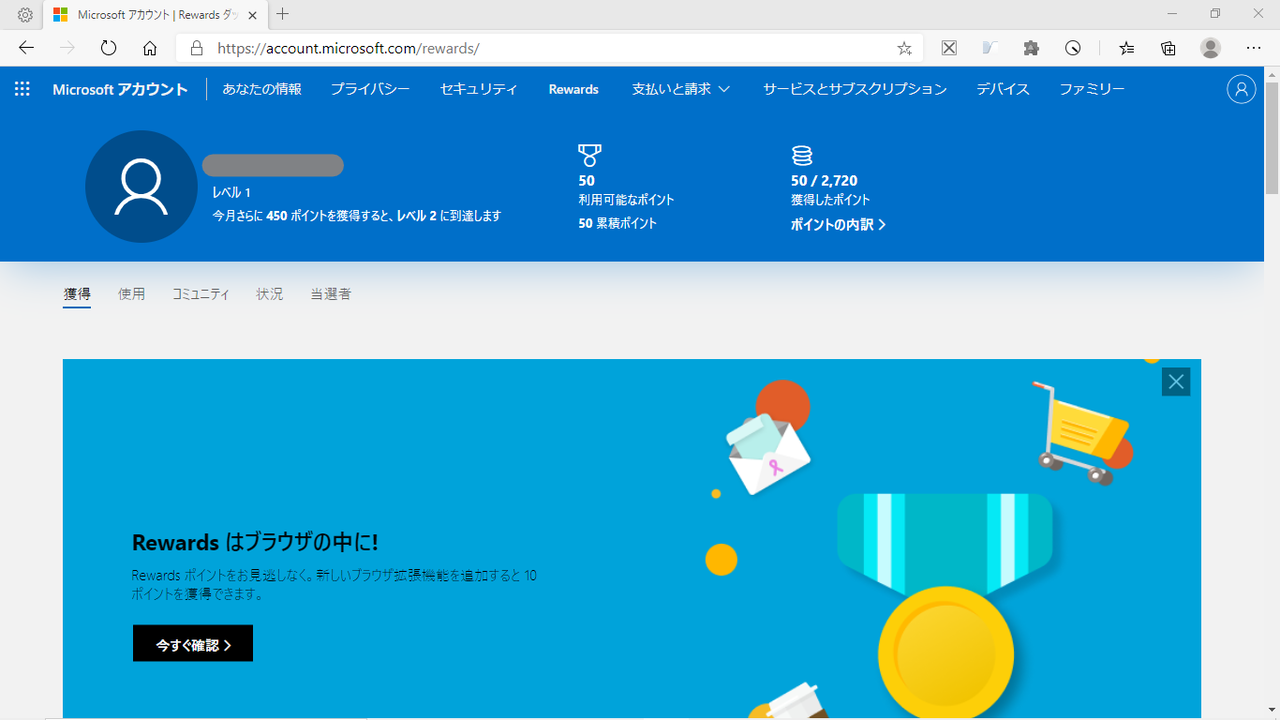Open the account manager avatar in header
Viewport: 1280px width, 720px height.
[1241, 89]
